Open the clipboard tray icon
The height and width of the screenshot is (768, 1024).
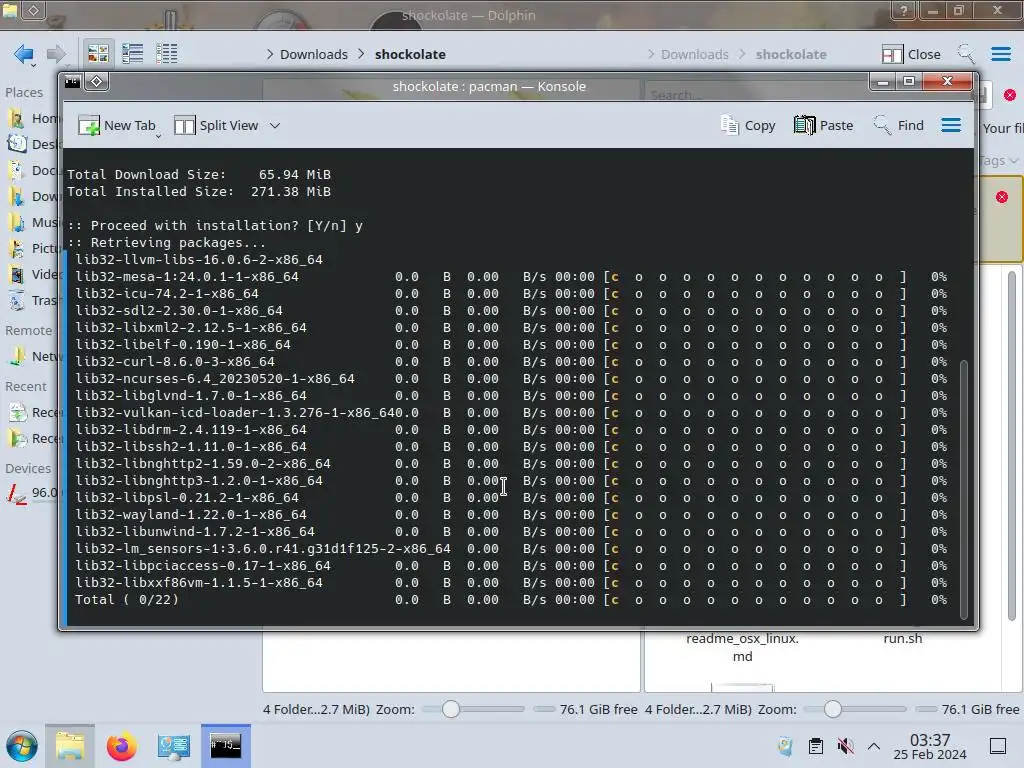click(815, 746)
